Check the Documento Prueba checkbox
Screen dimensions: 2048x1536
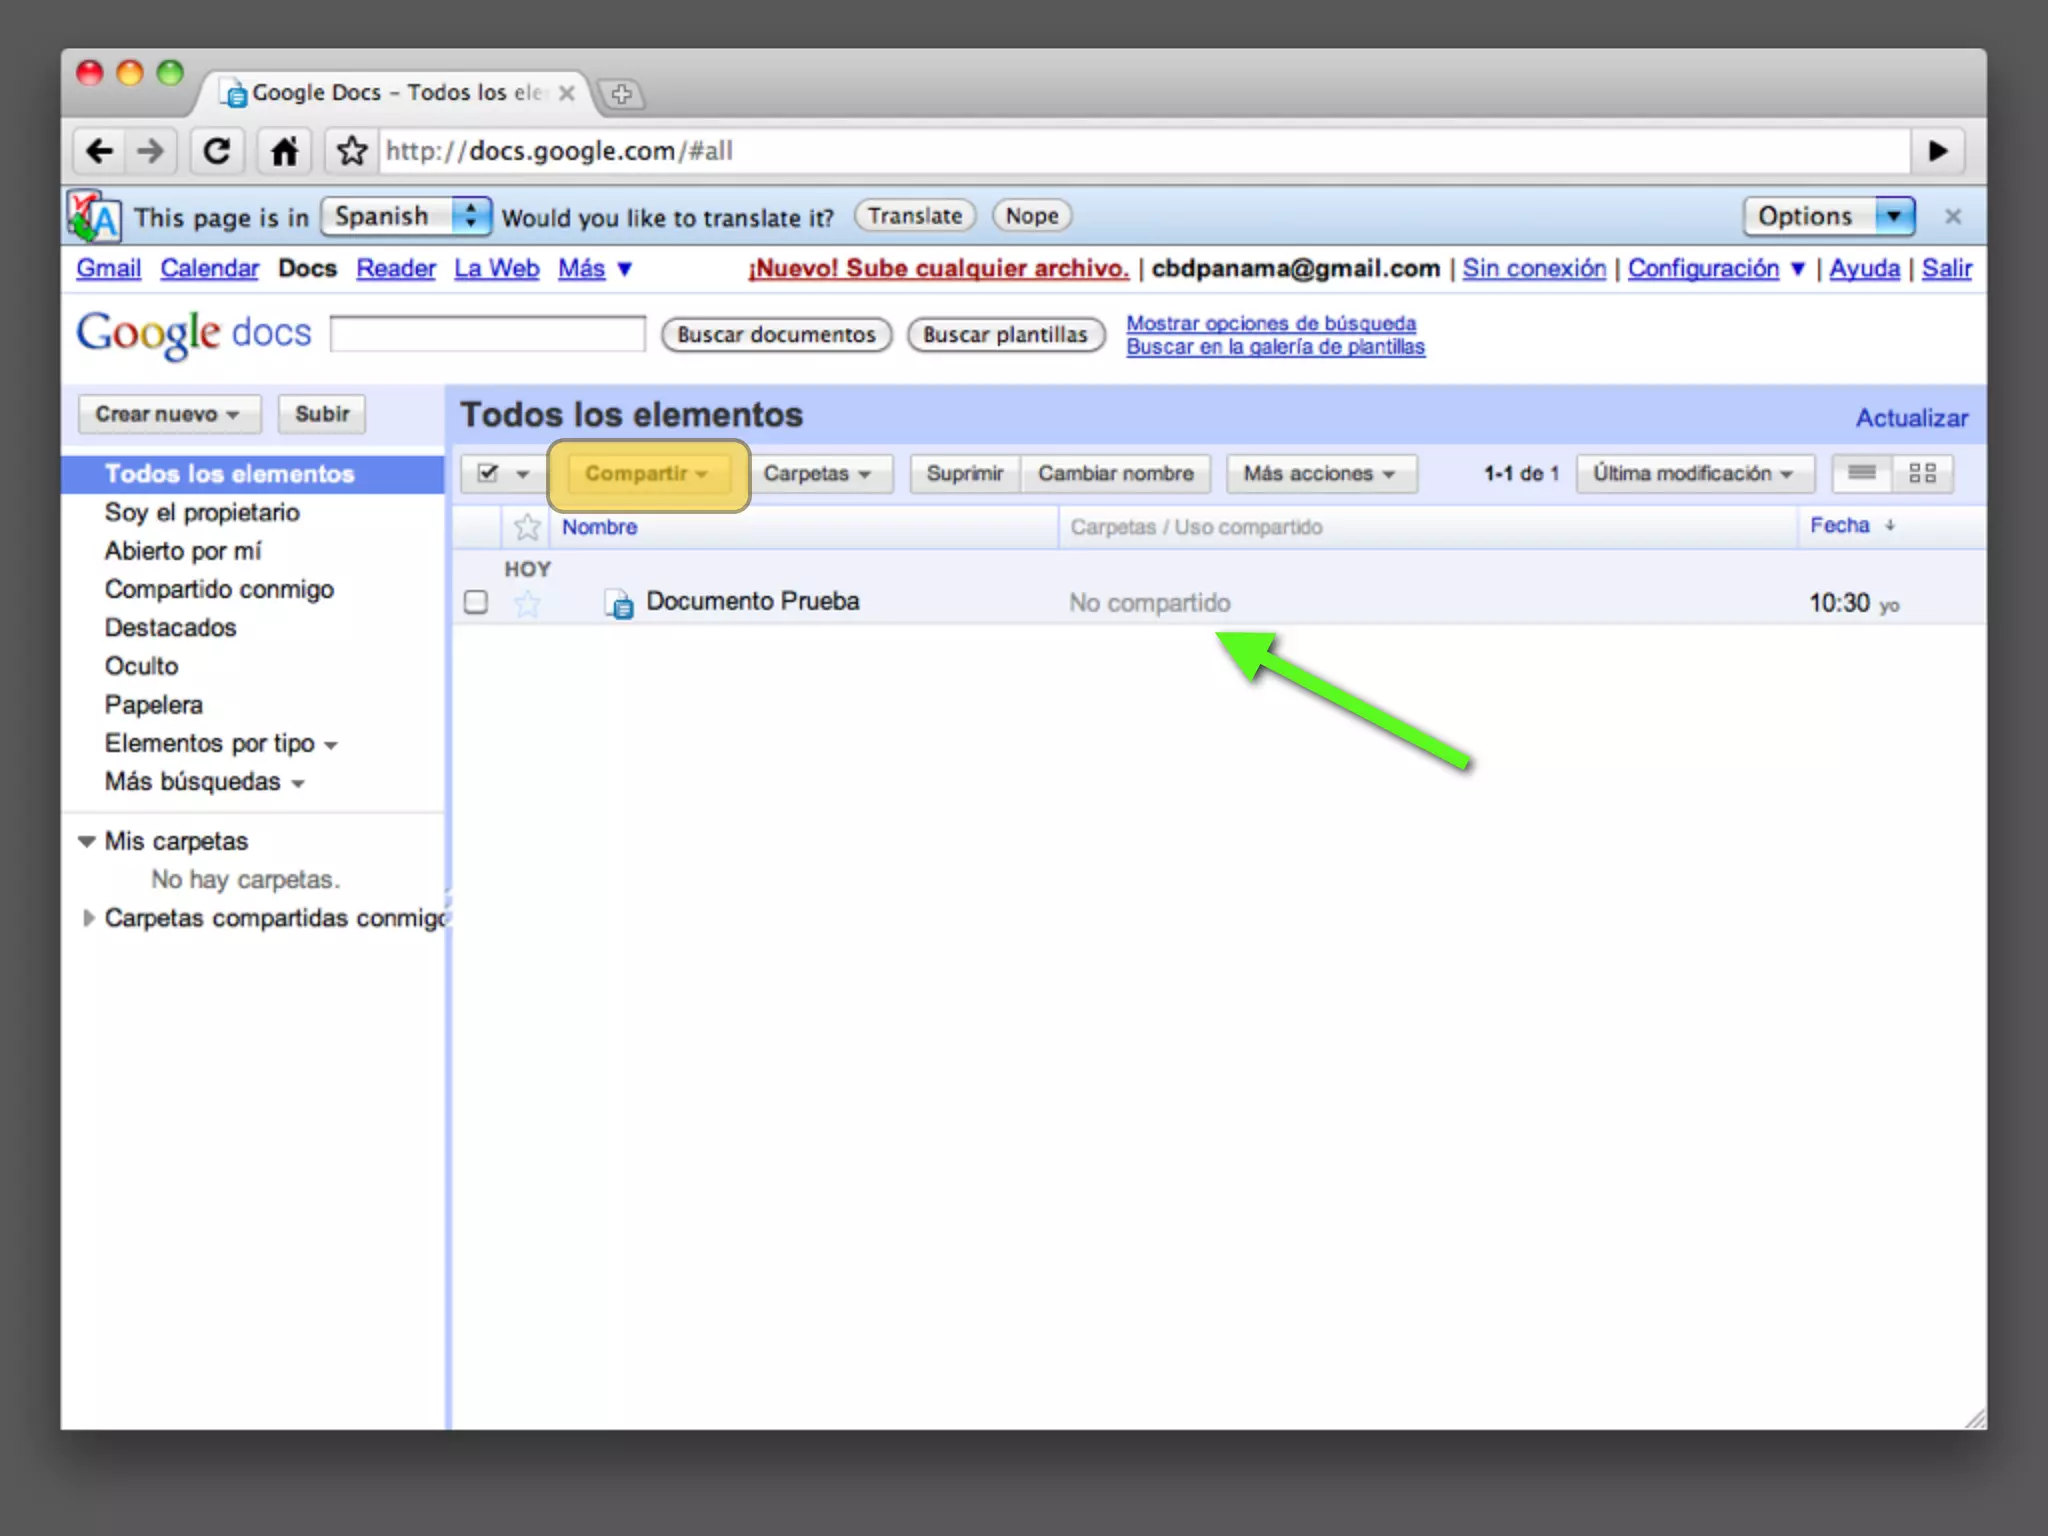pyautogui.click(x=476, y=602)
